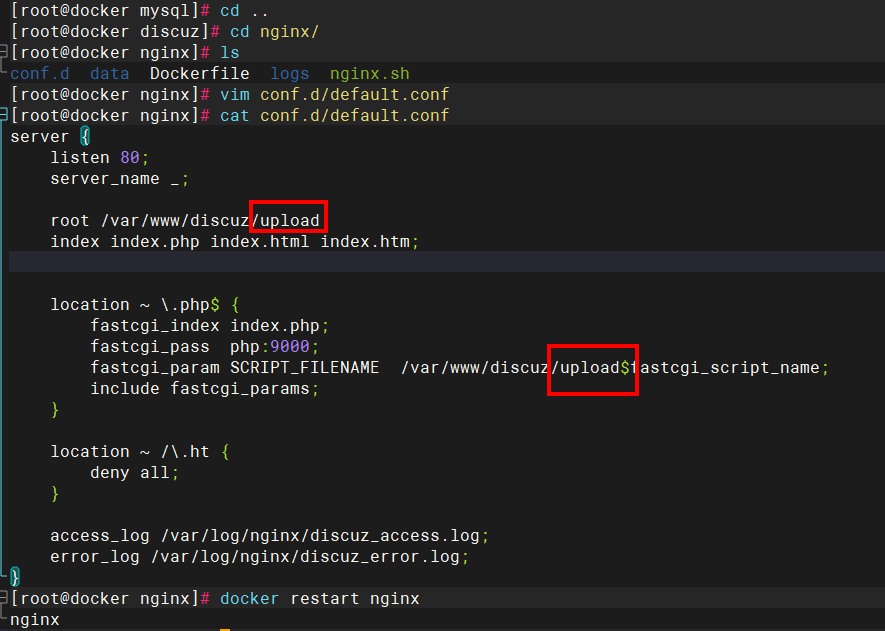Image resolution: width=885 pixels, height=631 pixels.
Task: Click the 'location ~ /\.ht {' line
Action: (x=140, y=452)
